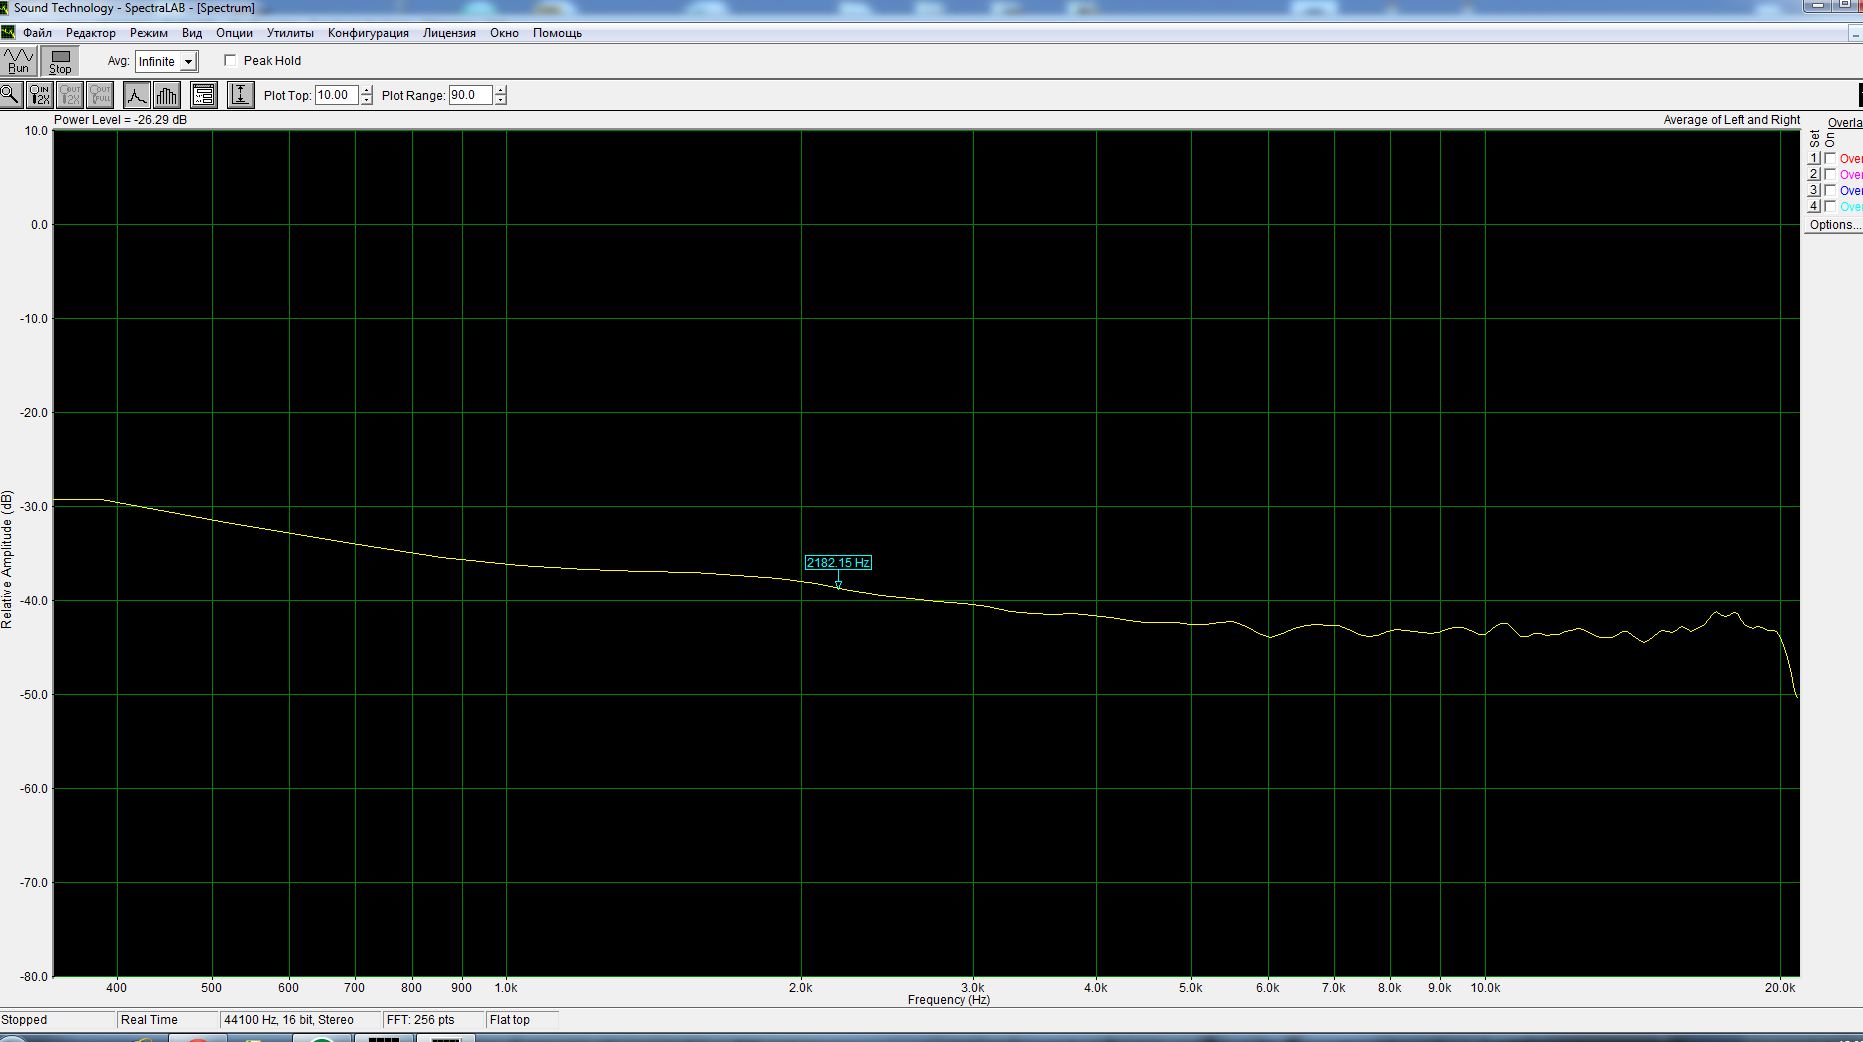Open the spectrum settings dialog icon
Image resolution: width=1863 pixels, height=1042 pixels.
coord(204,95)
